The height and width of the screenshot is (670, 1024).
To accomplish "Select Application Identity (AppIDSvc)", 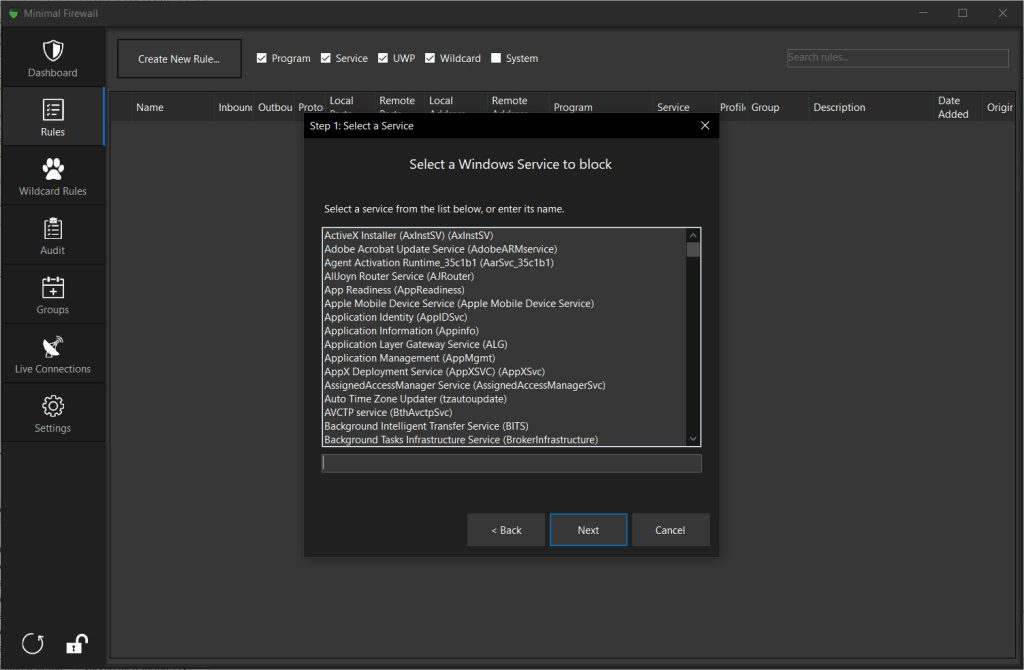I will click(x=504, y=317).
